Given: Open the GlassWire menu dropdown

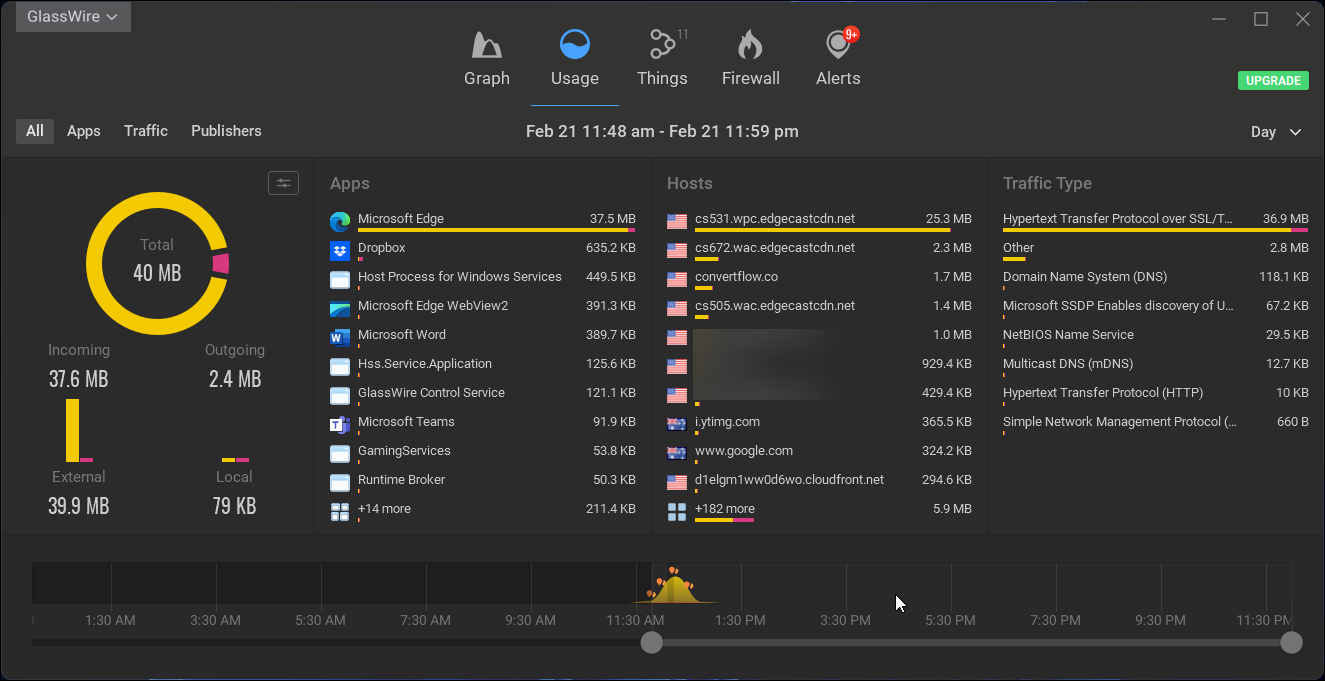Looking at the screenshot, I should pyautogui.click(x=73, y=17).
